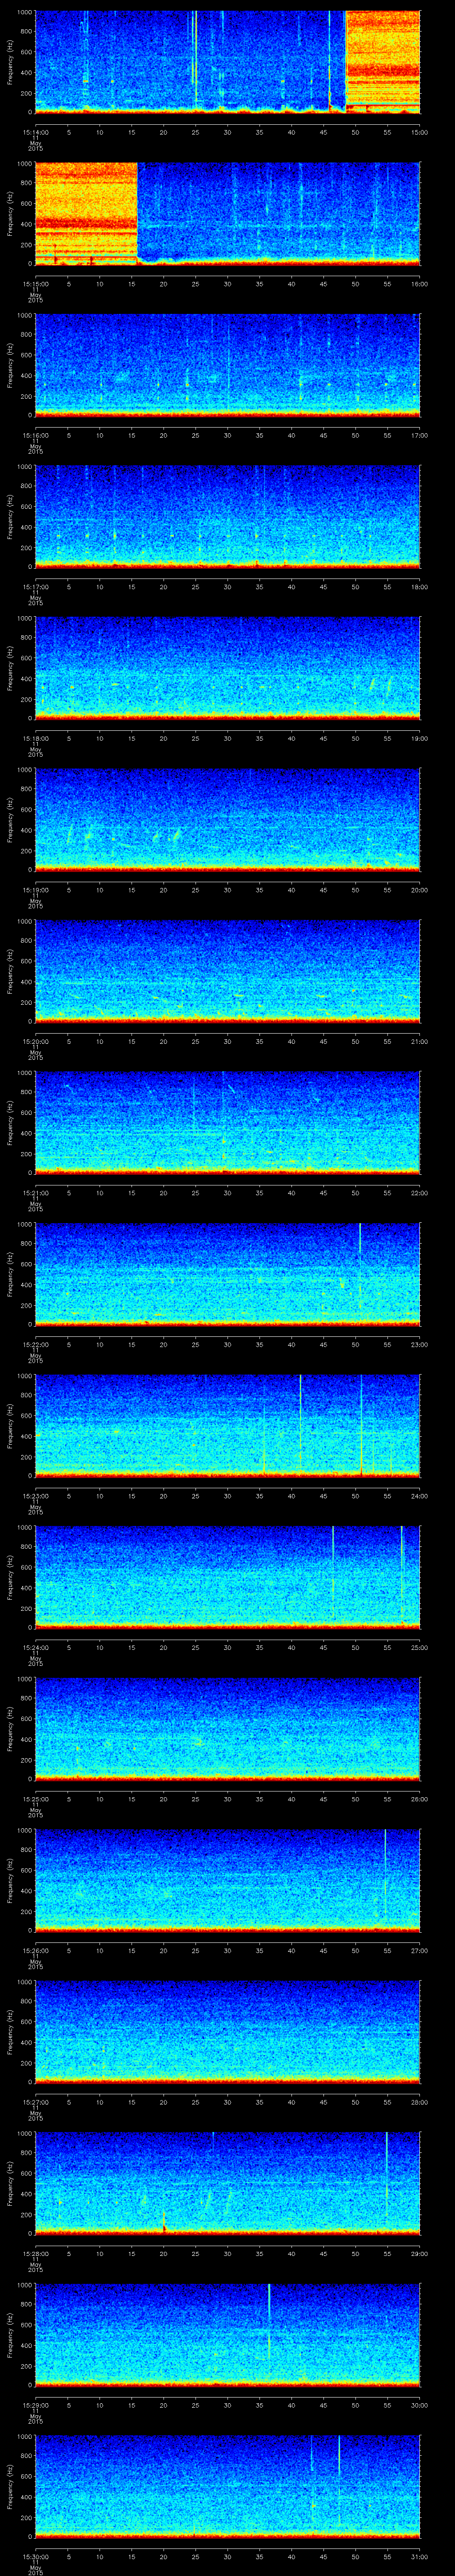Click the 15:20:00 start time label

click(35, 1041)
